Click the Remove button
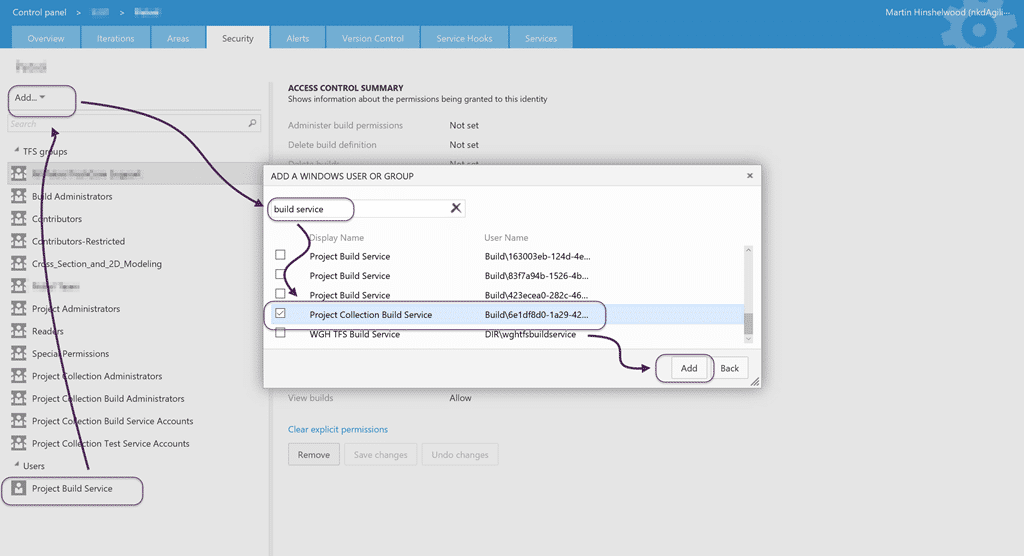 pyautogui.click(x=313, y=455)
